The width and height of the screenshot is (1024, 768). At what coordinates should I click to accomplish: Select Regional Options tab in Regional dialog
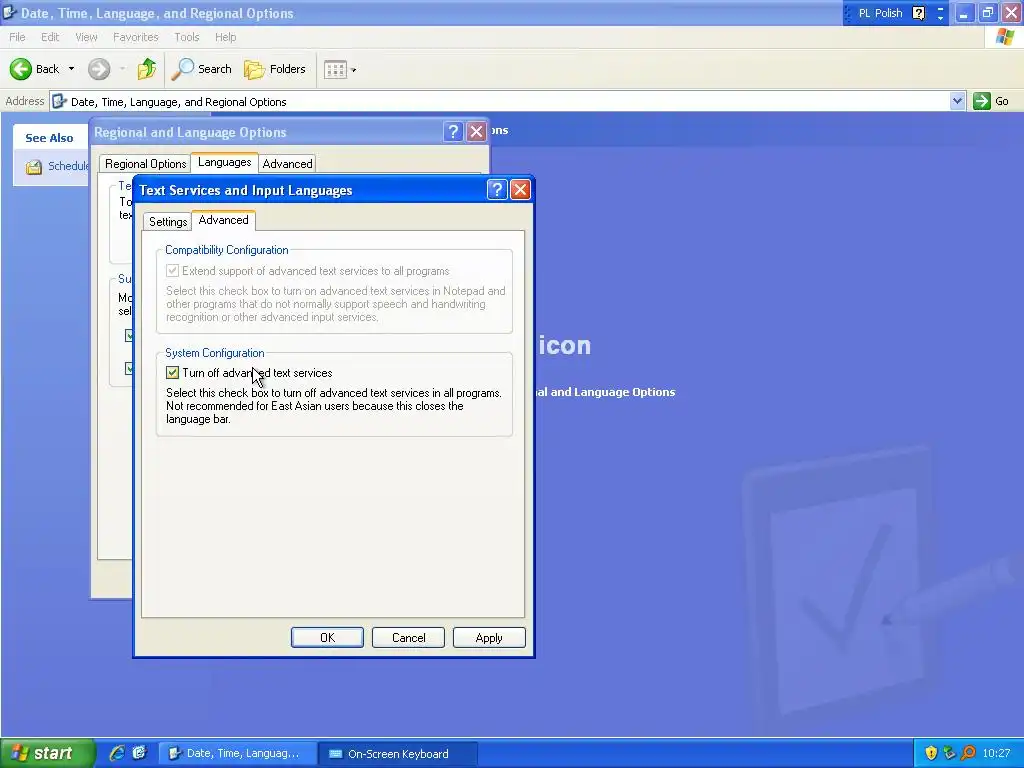point(145,164)
